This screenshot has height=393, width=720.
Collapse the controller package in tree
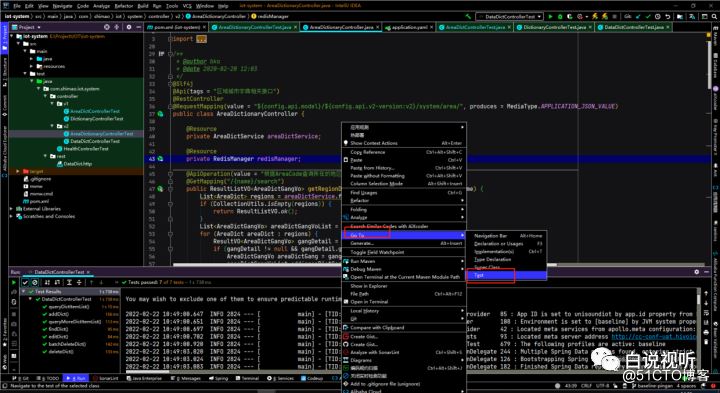(x=45, y=96)
